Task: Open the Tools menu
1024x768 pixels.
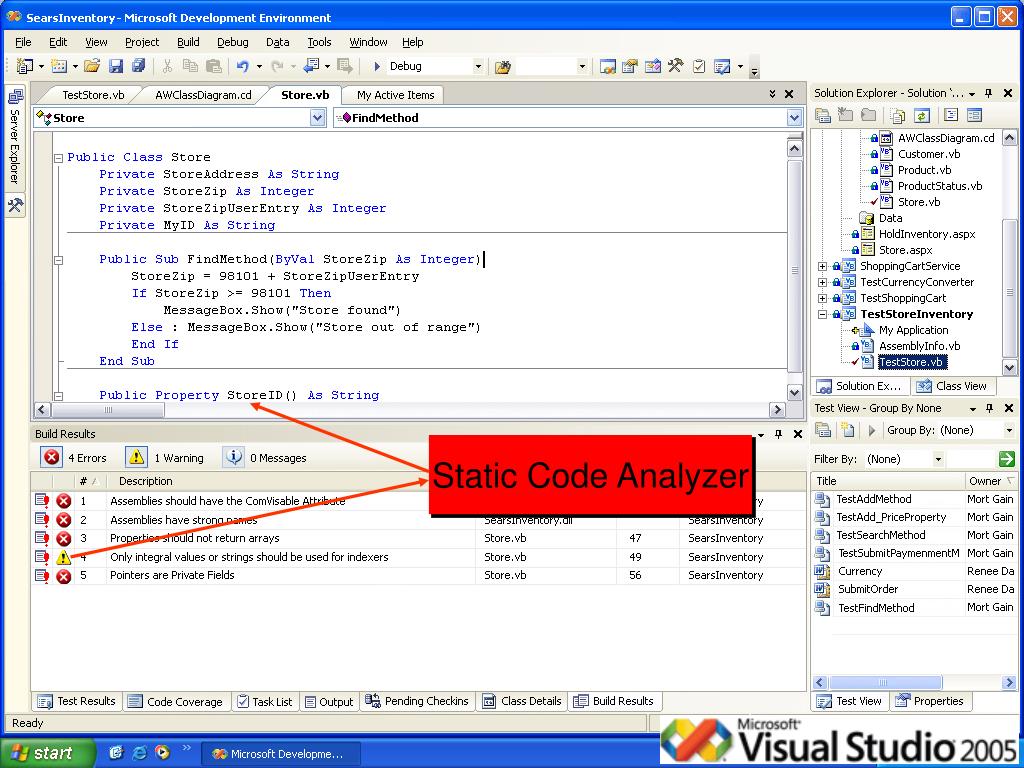Action: (319, 42)
